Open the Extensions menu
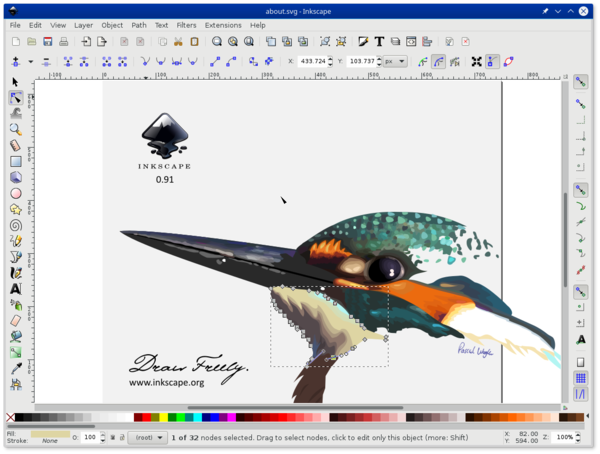 (x=223, y=25)
